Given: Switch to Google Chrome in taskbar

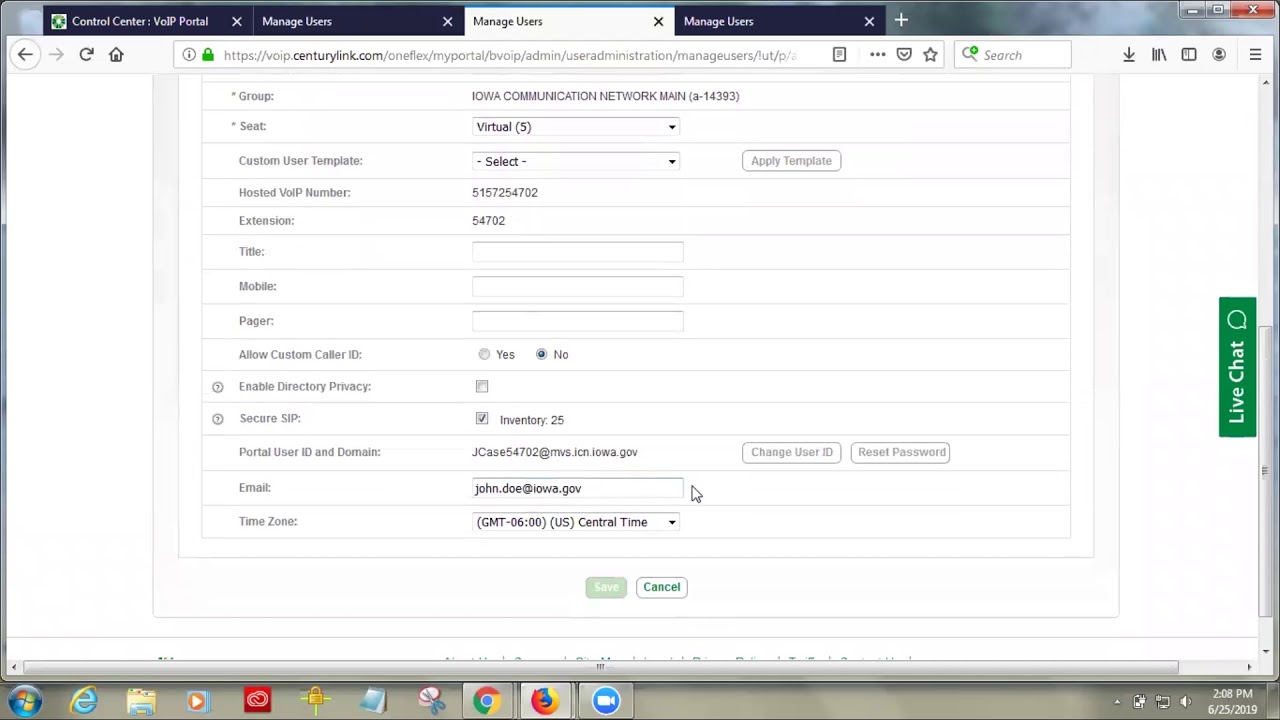Looking at the screenshot, I should (x=487, y=701).
